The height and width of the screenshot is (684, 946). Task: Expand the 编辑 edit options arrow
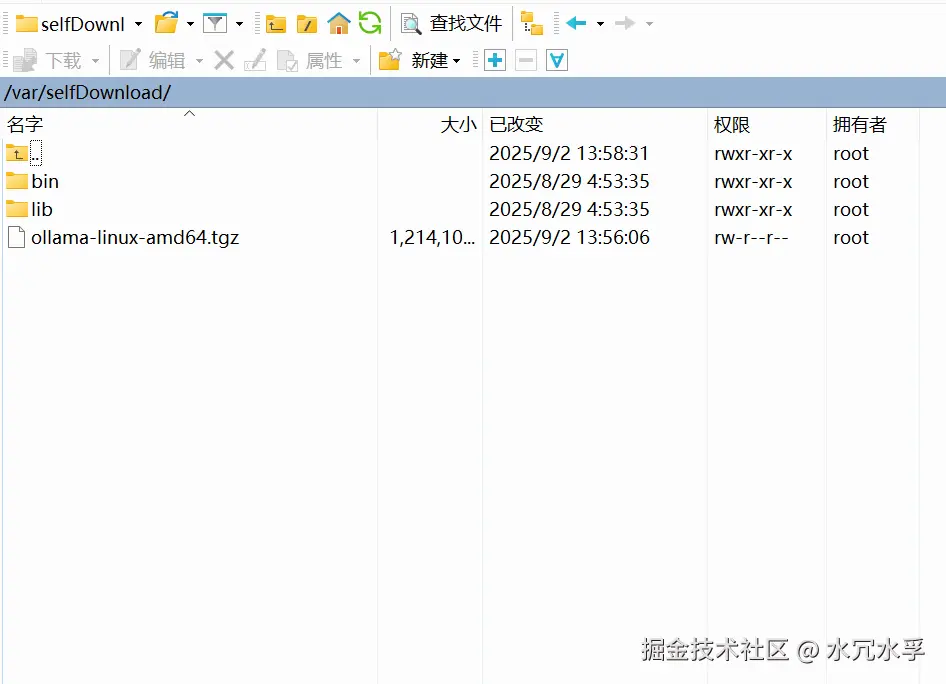tap(199, 61)
